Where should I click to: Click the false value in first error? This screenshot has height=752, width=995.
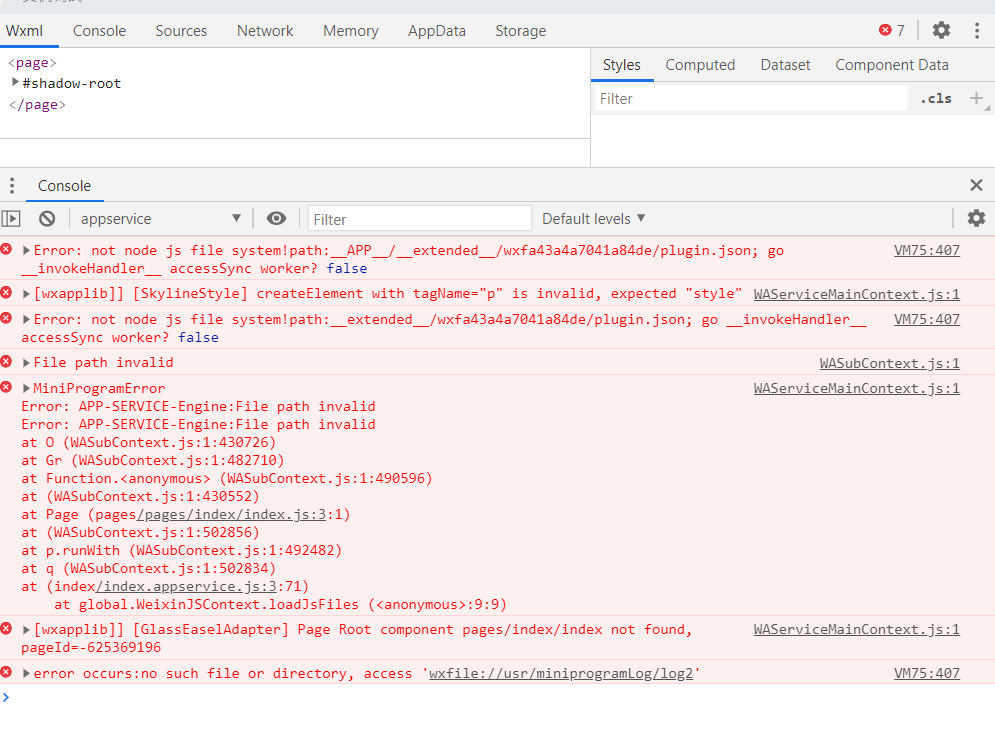click(x=346, y=268)
